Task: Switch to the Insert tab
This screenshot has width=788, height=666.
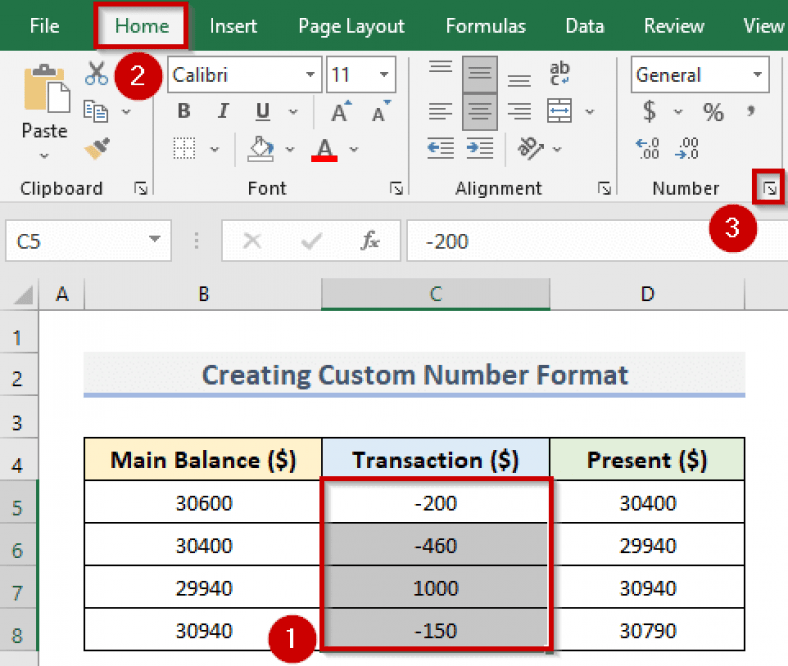Action: [x=233, y=26]
